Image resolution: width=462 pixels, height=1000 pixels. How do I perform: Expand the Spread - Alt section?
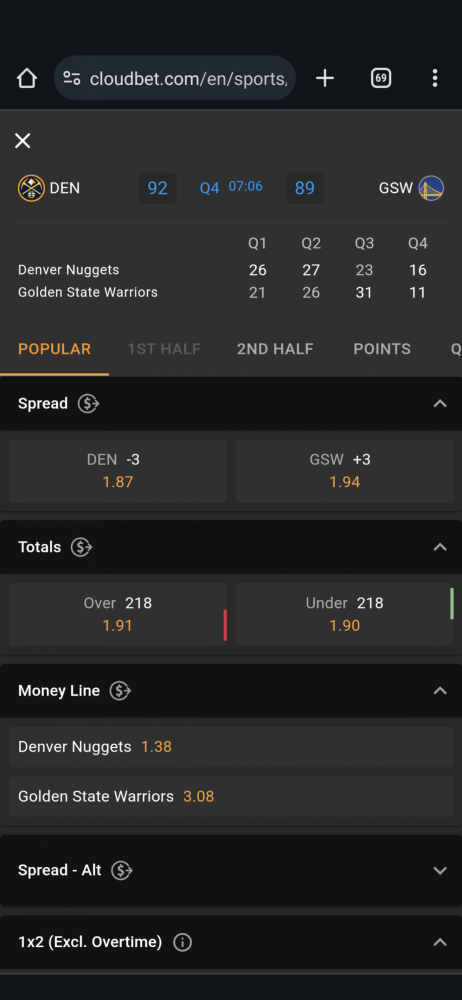click(x=440, y=871)
